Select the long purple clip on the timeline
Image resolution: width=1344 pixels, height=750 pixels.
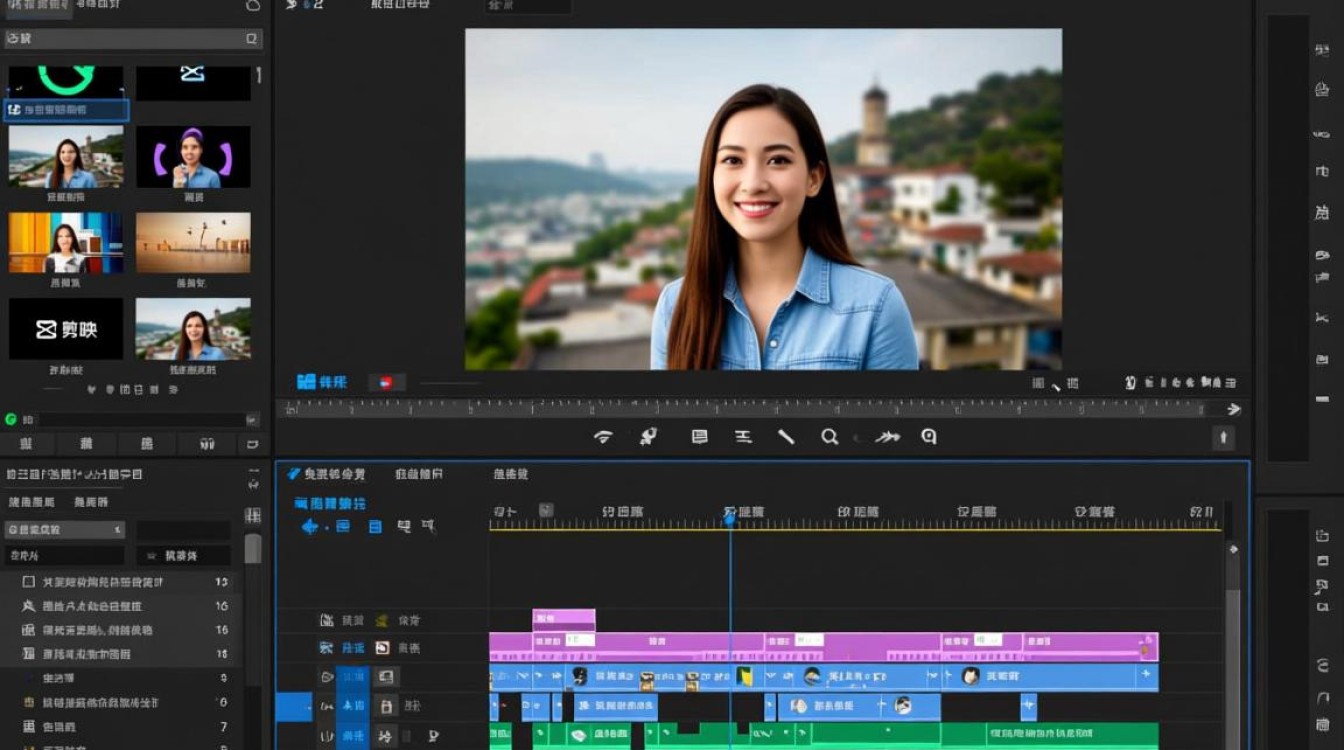pyautogui.click(x=823, y=646)
